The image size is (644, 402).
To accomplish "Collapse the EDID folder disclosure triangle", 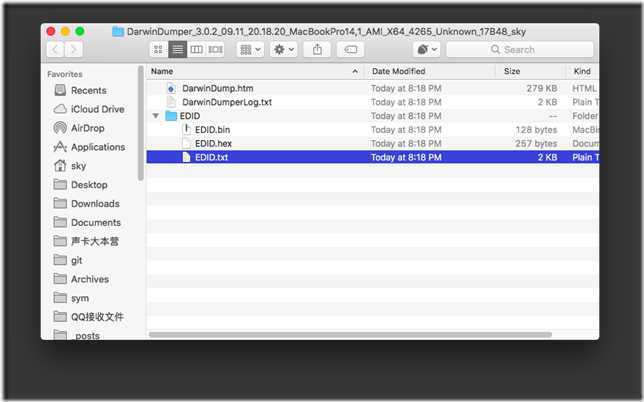I will (x=156, y=116).
